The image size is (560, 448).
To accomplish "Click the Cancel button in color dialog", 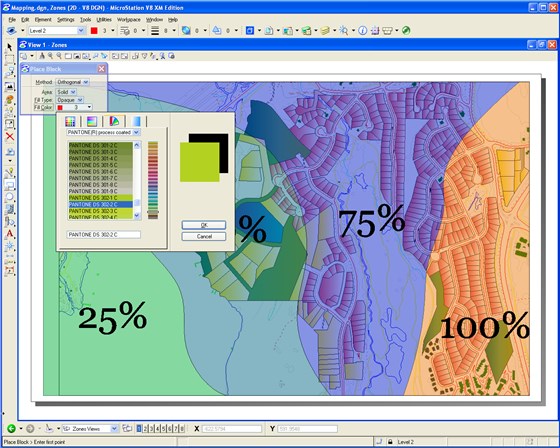I will pyautogui.click(x=204, y=237).
